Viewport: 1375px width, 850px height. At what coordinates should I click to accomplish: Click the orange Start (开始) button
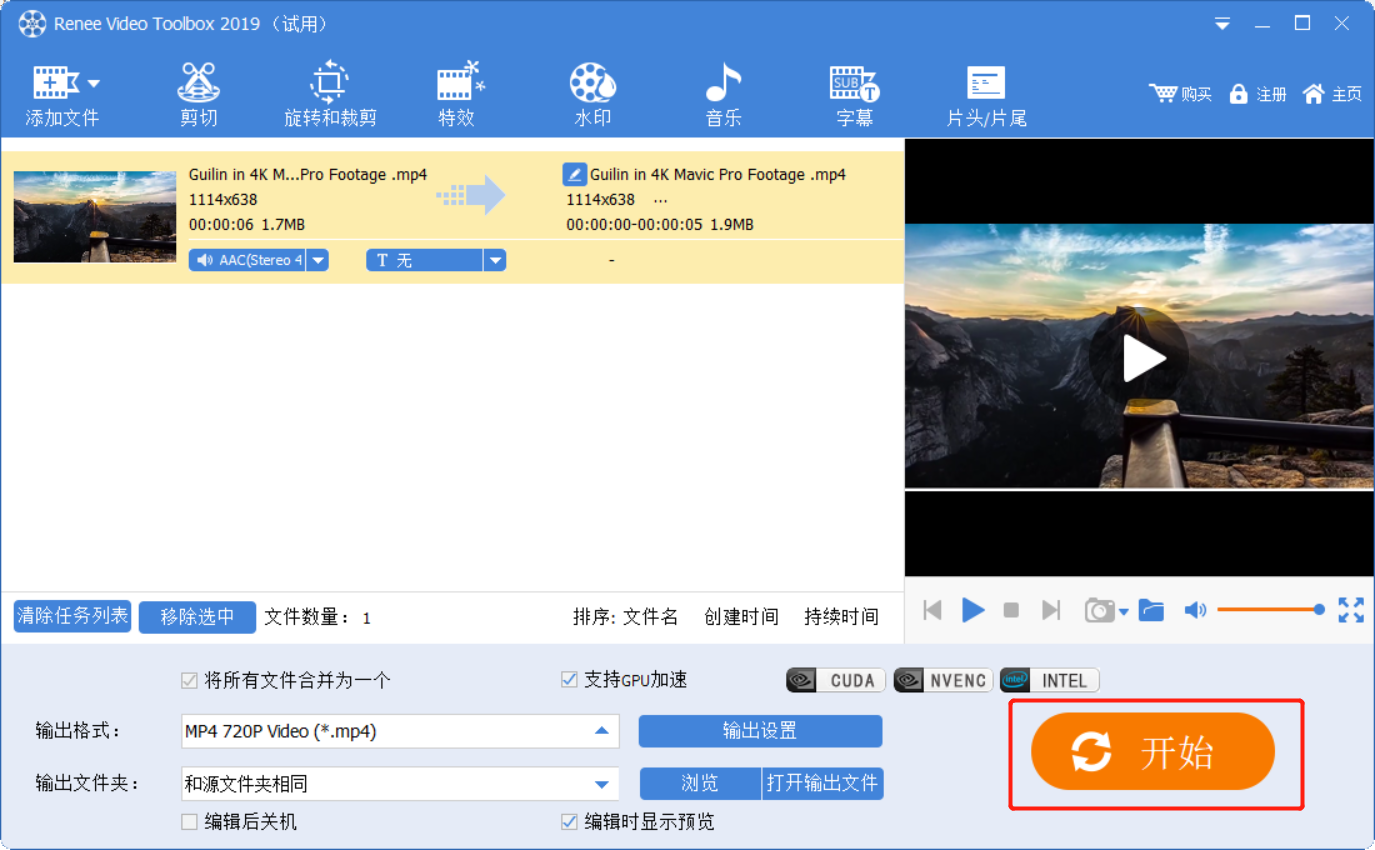(x=1153, y=752)
